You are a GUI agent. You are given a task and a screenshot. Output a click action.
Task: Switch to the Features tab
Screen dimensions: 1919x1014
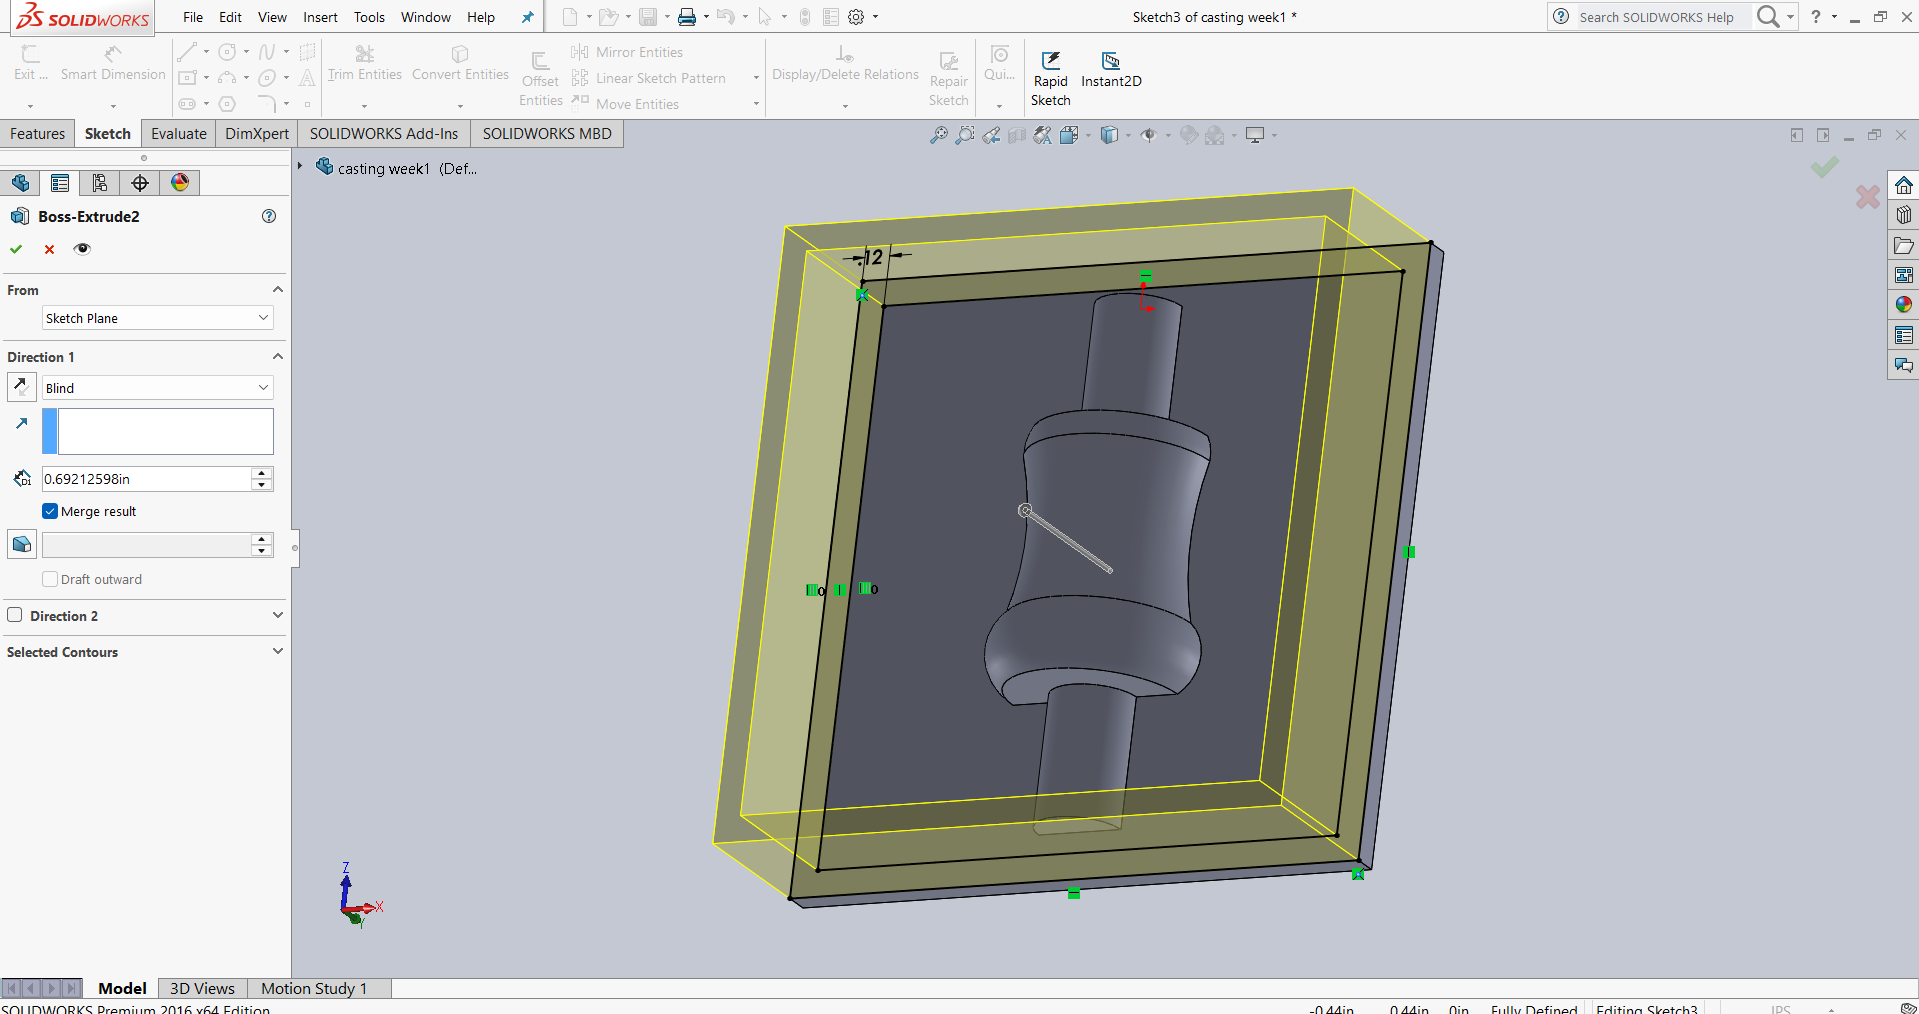[37, 134]
